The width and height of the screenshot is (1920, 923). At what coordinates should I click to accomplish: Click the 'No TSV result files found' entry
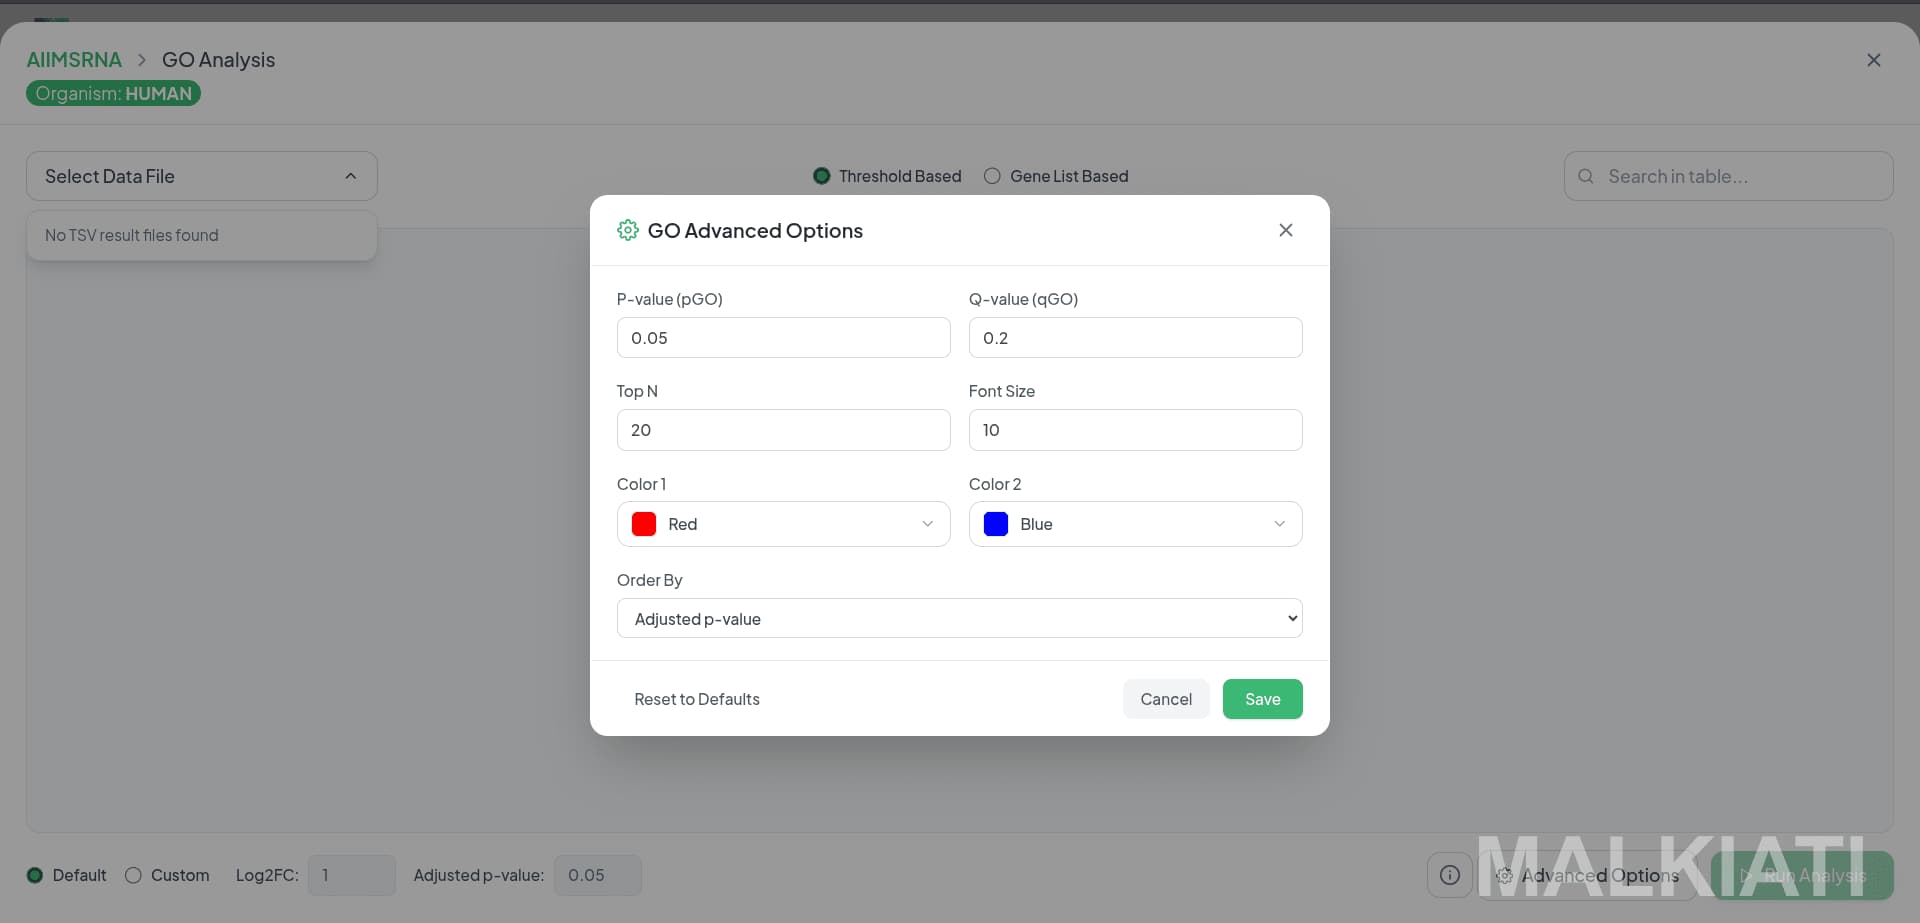pyautogui.click(x=202, y=235)
